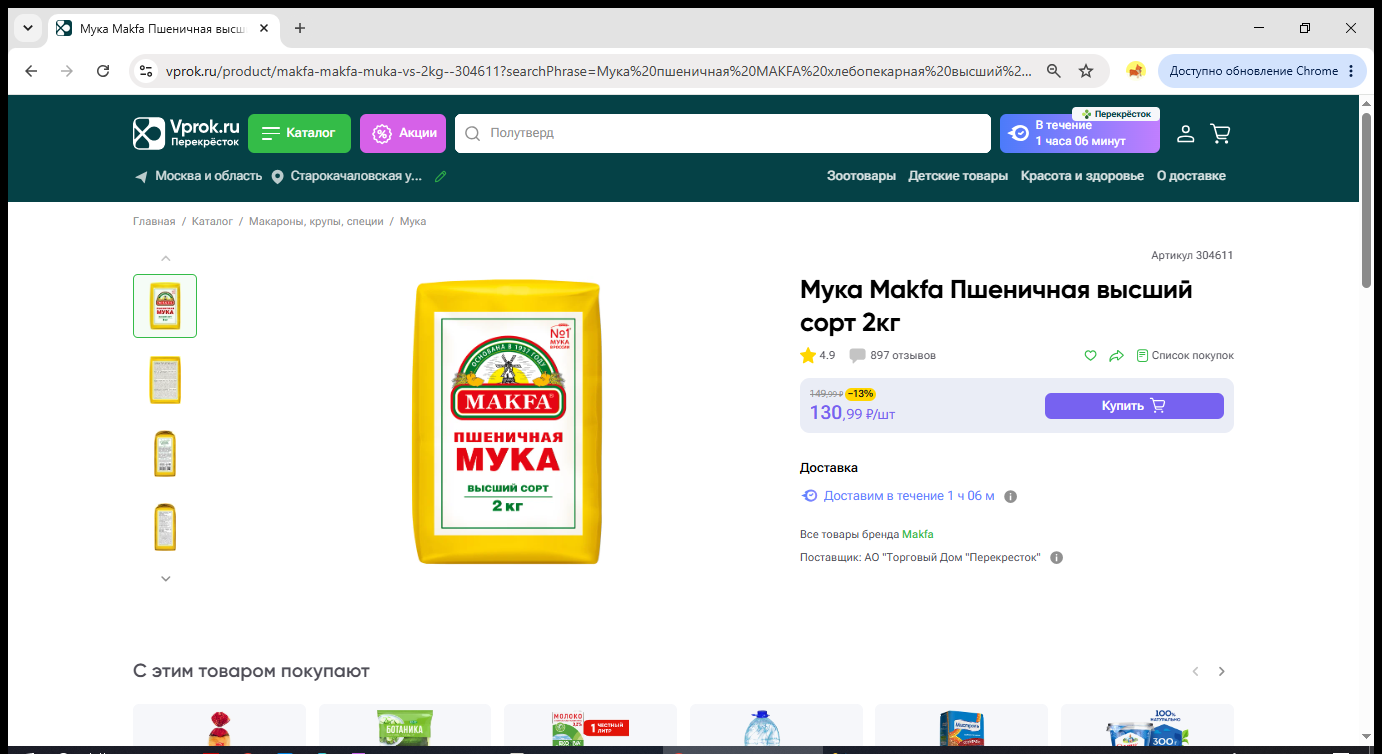Click the price 130,99 ₽/шт
This screenshot has height=754, width=1382.
tap(852, 413)
